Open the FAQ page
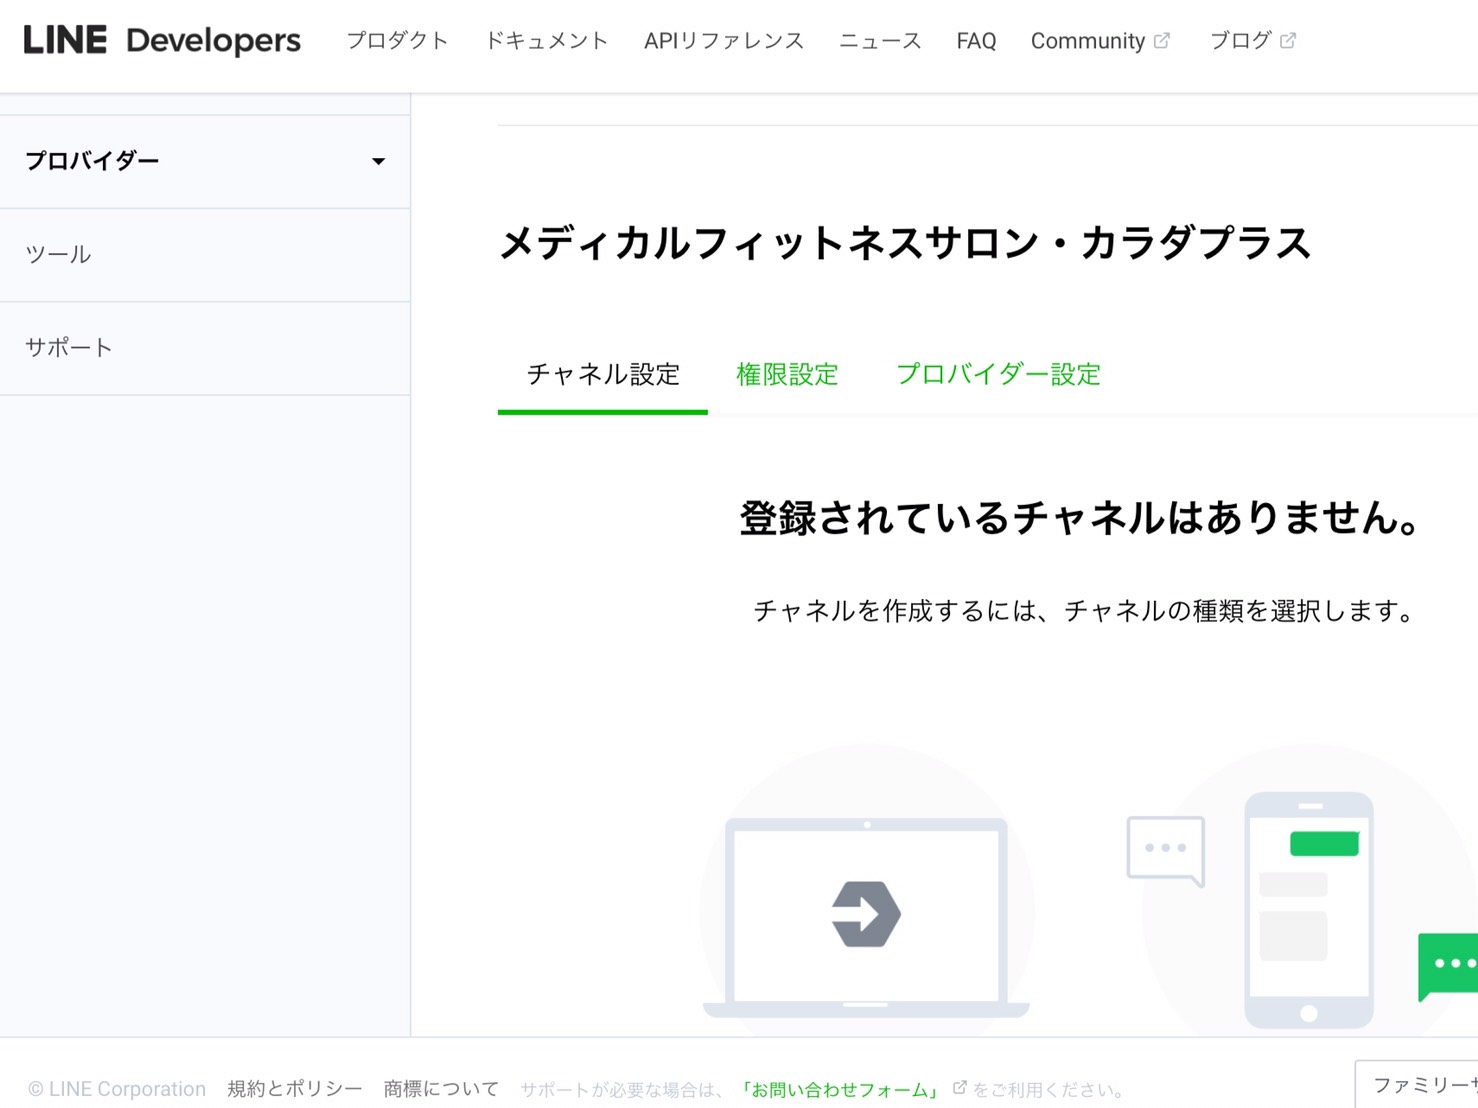The width and height of the screenshot is (1478, 1108). (976, 41)
